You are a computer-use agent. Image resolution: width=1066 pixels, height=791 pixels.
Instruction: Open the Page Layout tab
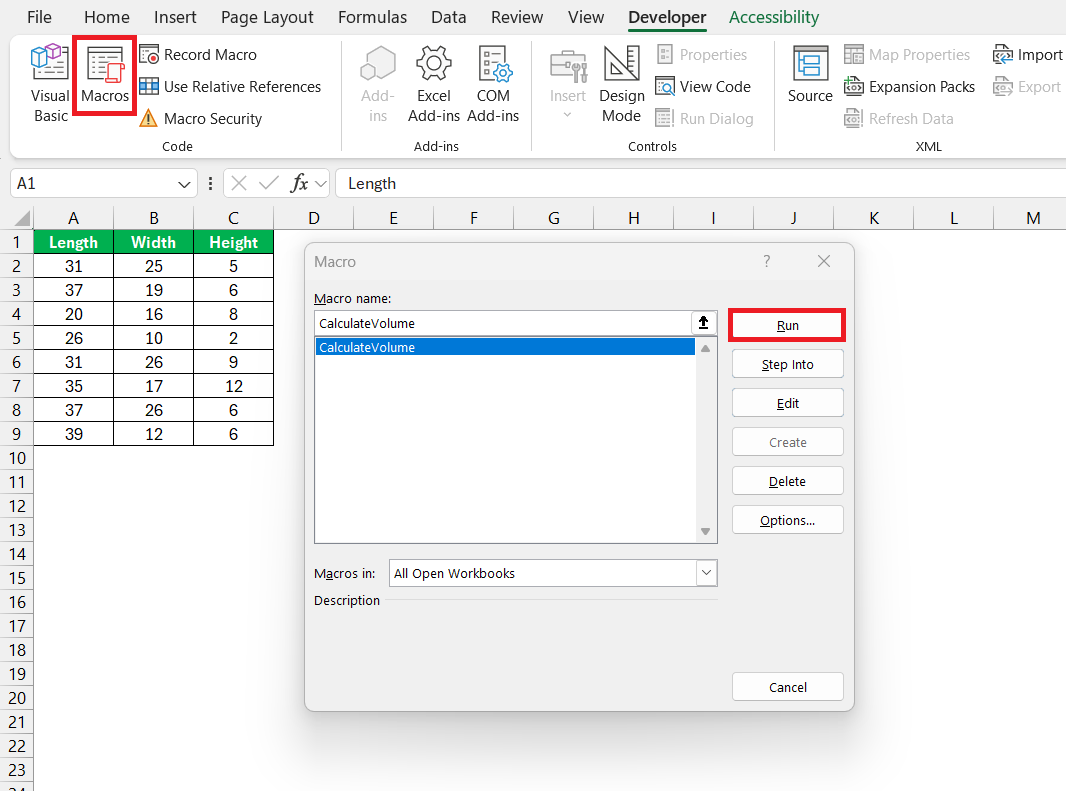coord(266,17)
